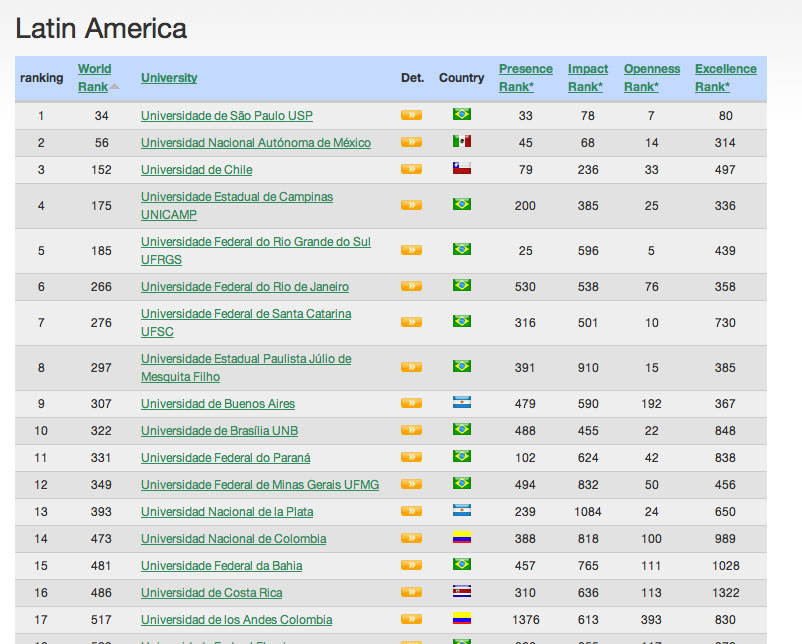The height and width of the screenshot is (644, 802).
Task: Click Chile flag in Universidad de Chile row
Action: (x=462, y=168)
